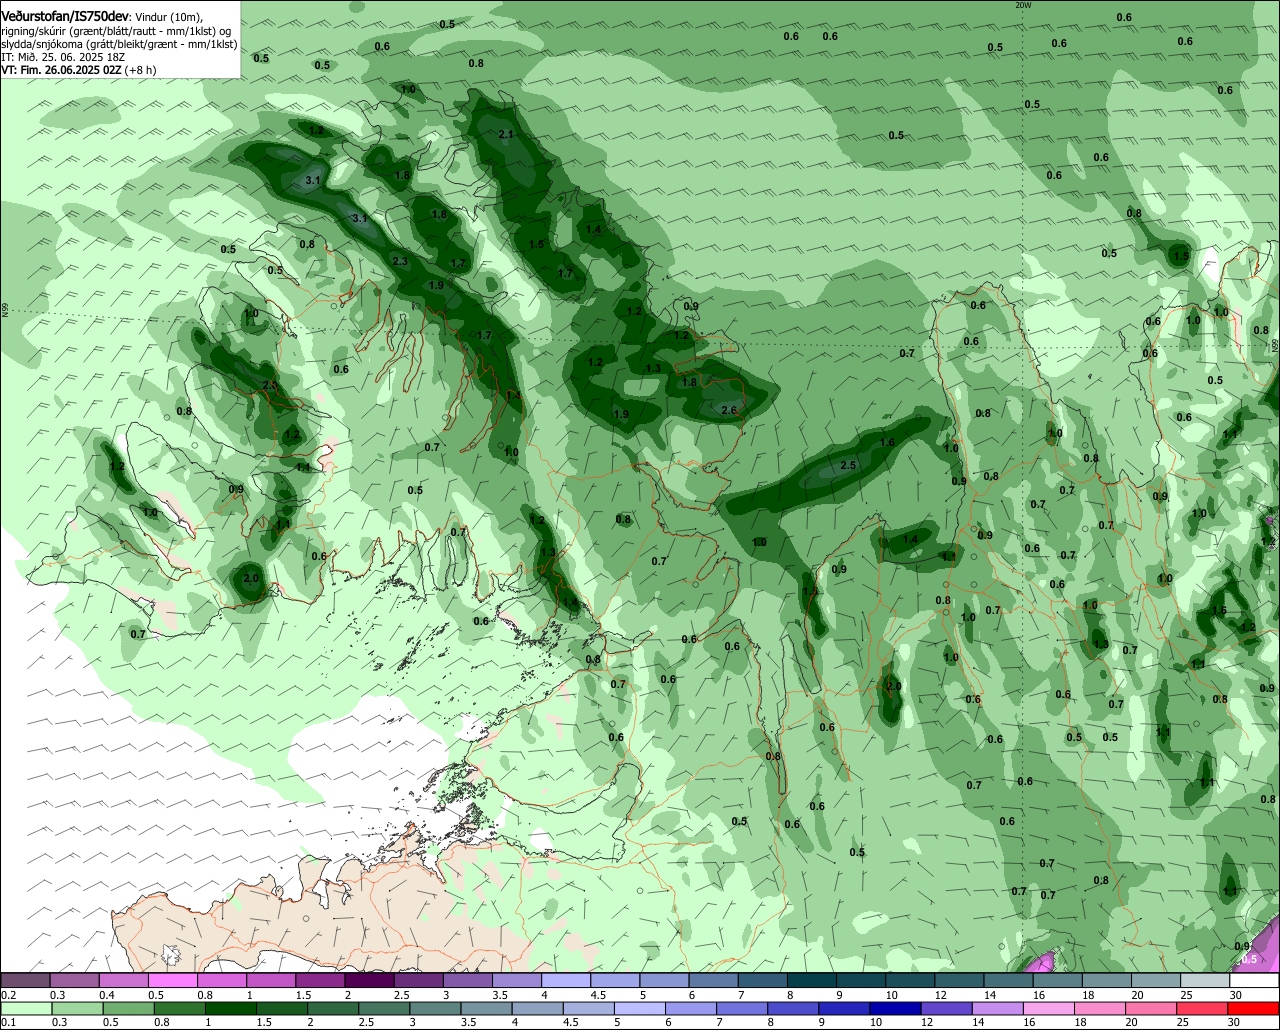Pick the snow legend swatch starting at 2

369,980
